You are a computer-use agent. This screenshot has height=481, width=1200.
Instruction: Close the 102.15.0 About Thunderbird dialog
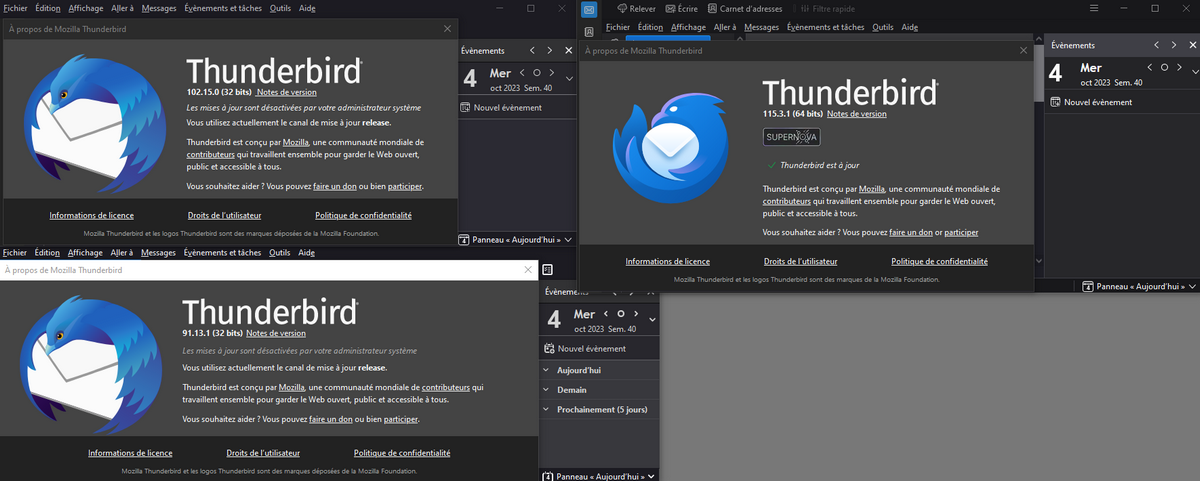pyautogui.click(x=448, y=29)
